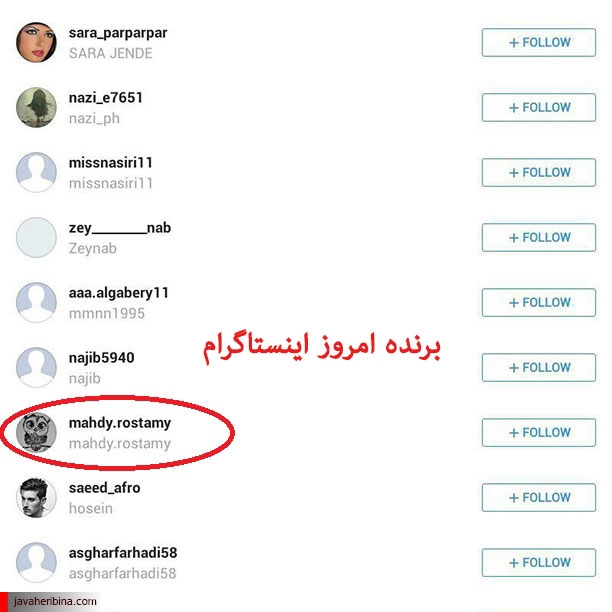The width and height of the screenshot is (612, 612).
Task: Follow saeed_afro
Action: pos(539,498)
